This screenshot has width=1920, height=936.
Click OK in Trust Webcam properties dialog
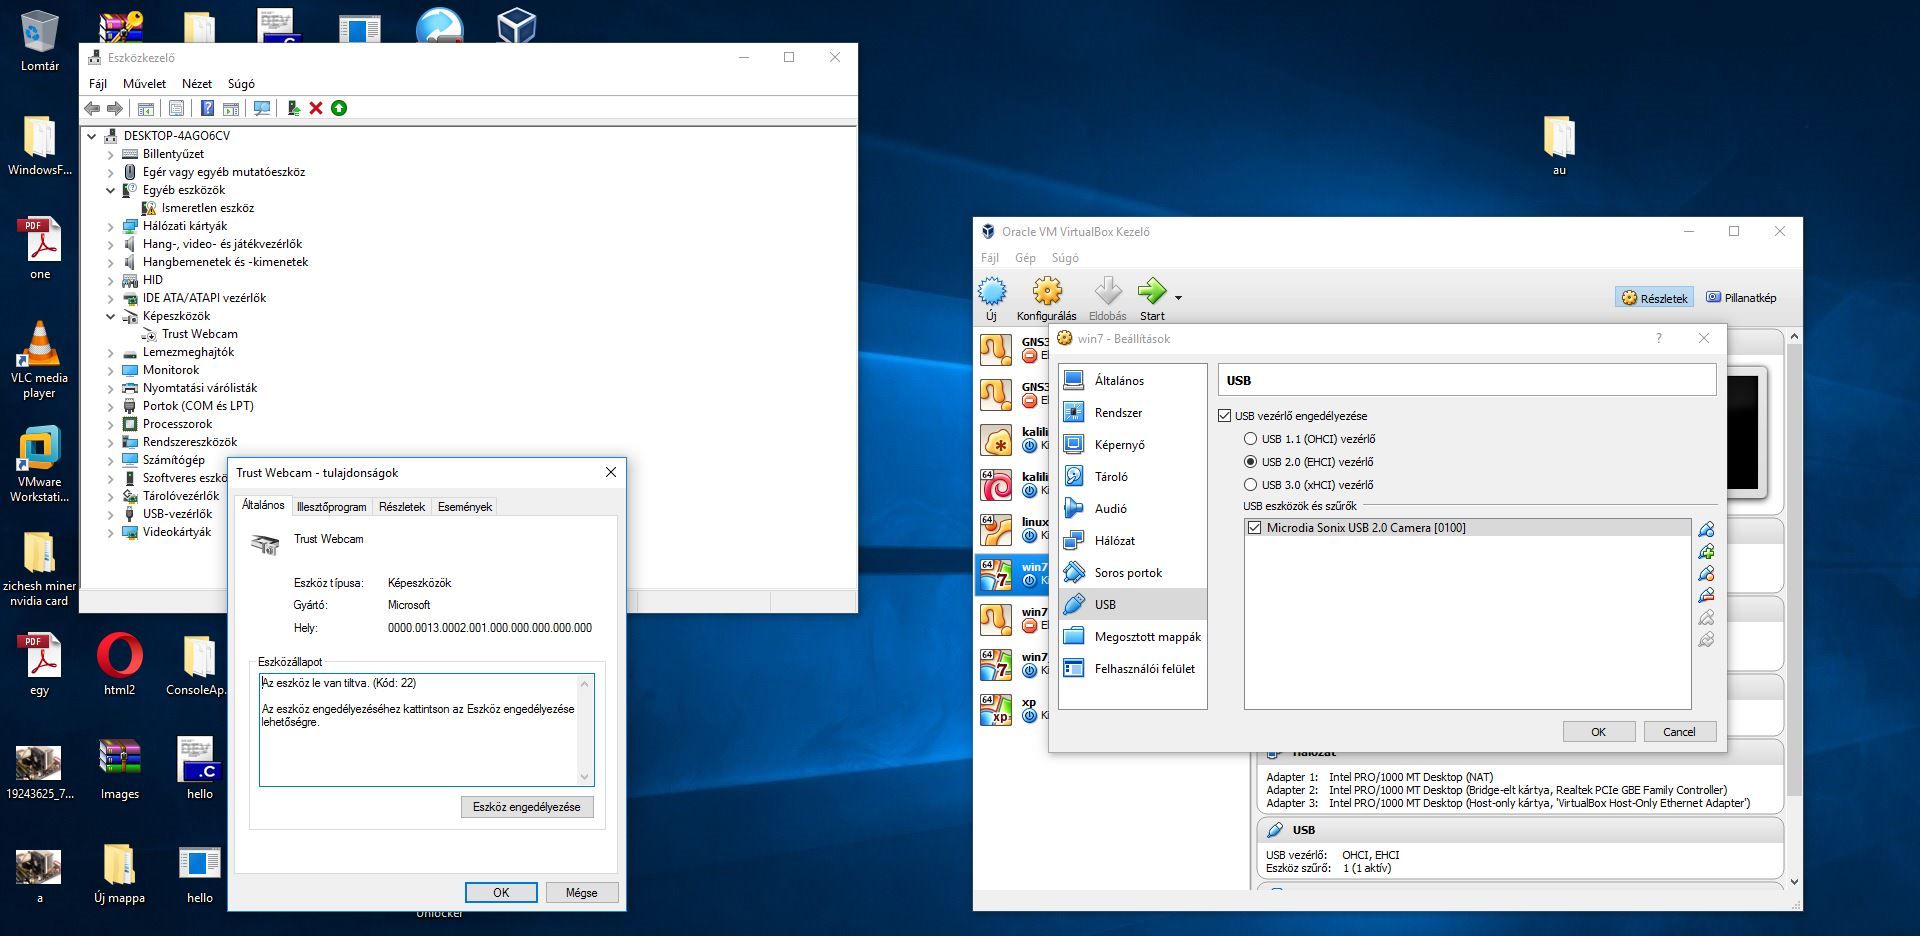pos(501,893)
